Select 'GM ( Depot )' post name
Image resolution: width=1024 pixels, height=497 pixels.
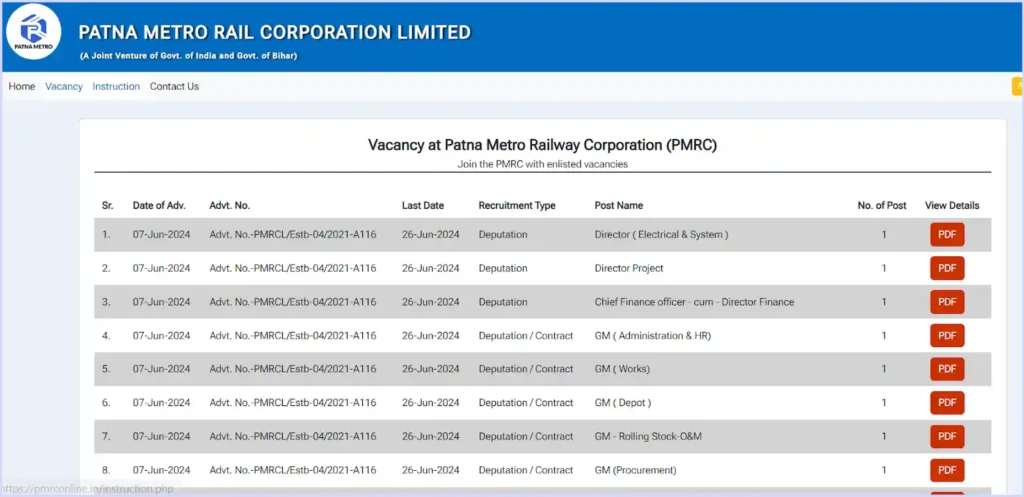click(x=622, y=403)
